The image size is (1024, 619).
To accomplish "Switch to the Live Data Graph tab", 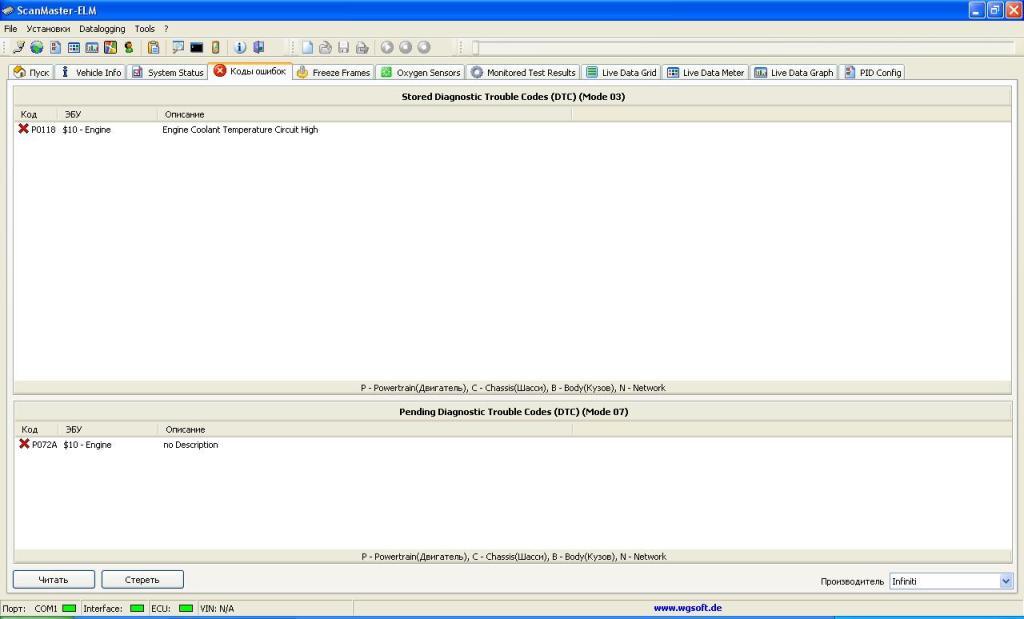I will pyautogui.click(x=793, y=73).
